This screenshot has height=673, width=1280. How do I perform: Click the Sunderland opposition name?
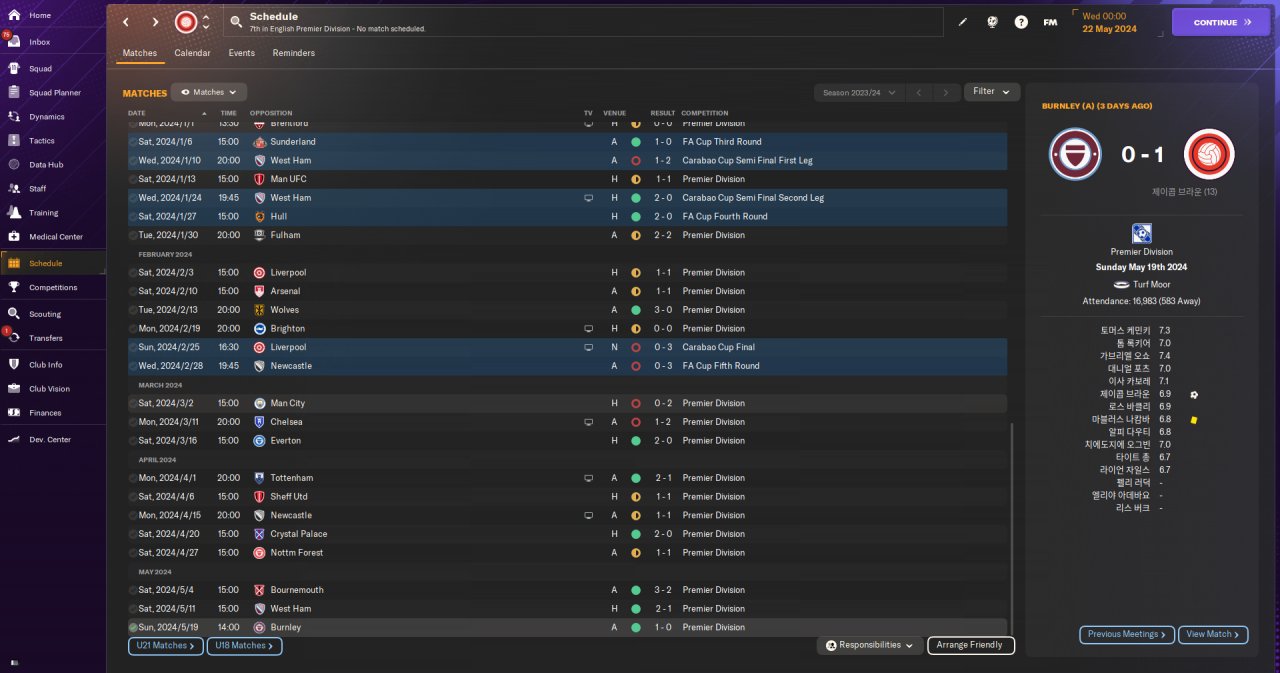(x=293, y=142)
